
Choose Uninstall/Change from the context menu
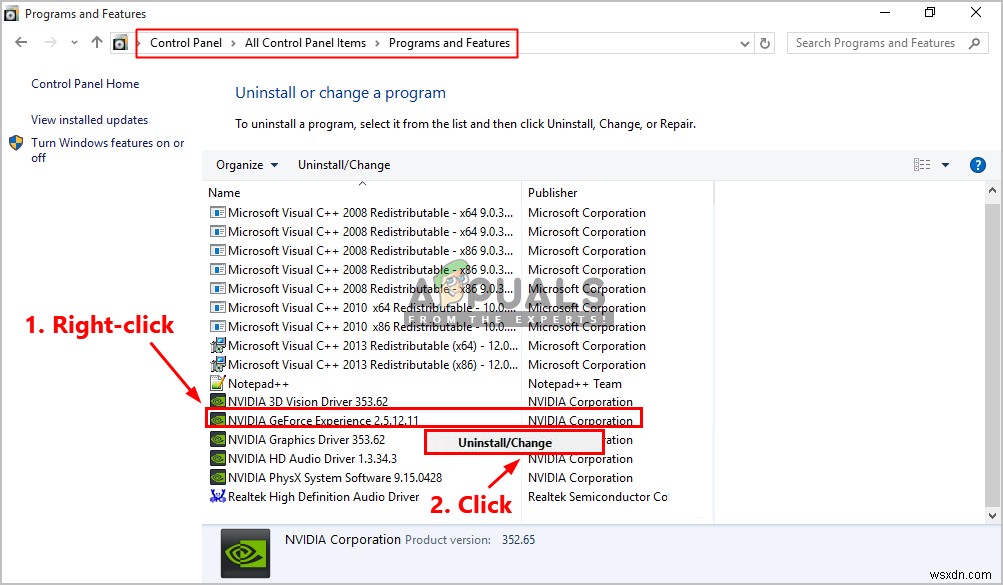[x=513, y=442]
